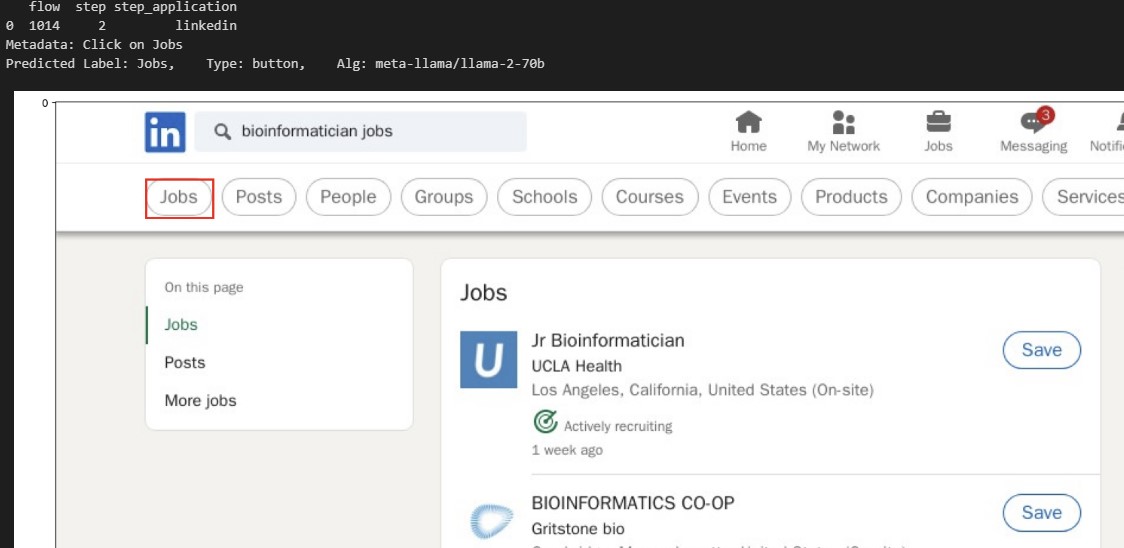Open the My Network icon
The width and height of the screenshot is (1124, 548).
843,123
